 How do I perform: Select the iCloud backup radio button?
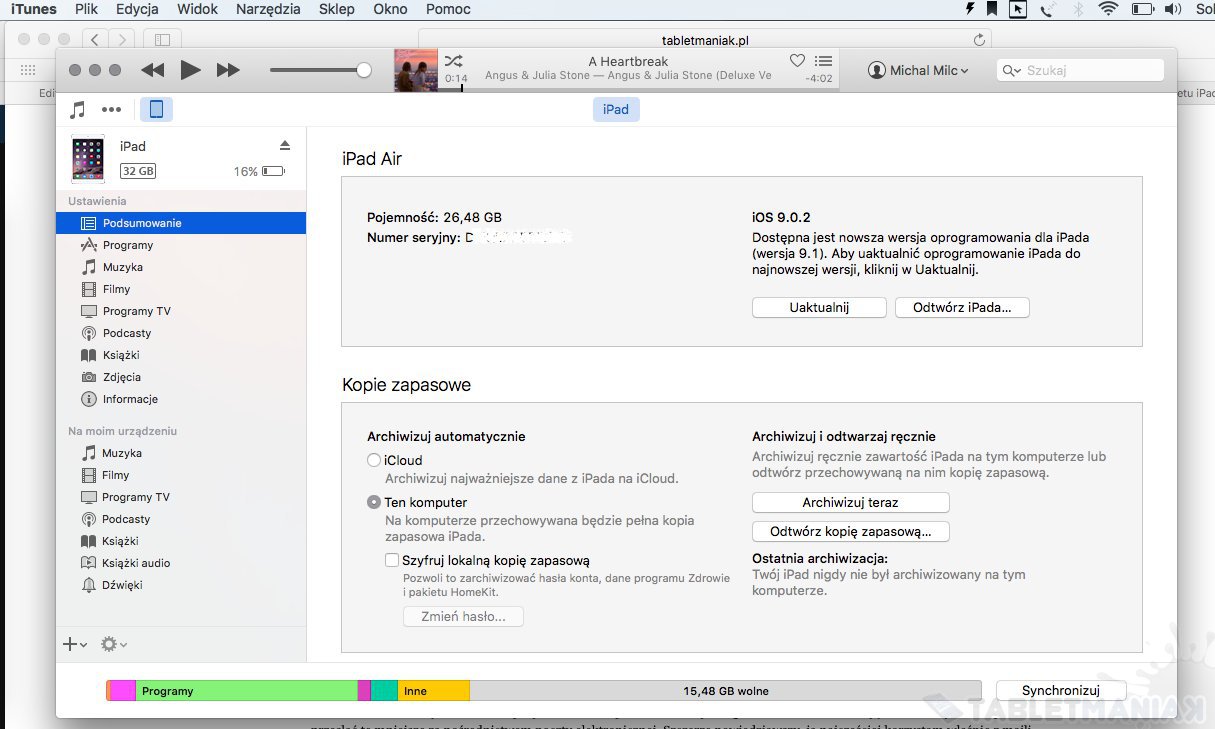(x=374, y=461)
